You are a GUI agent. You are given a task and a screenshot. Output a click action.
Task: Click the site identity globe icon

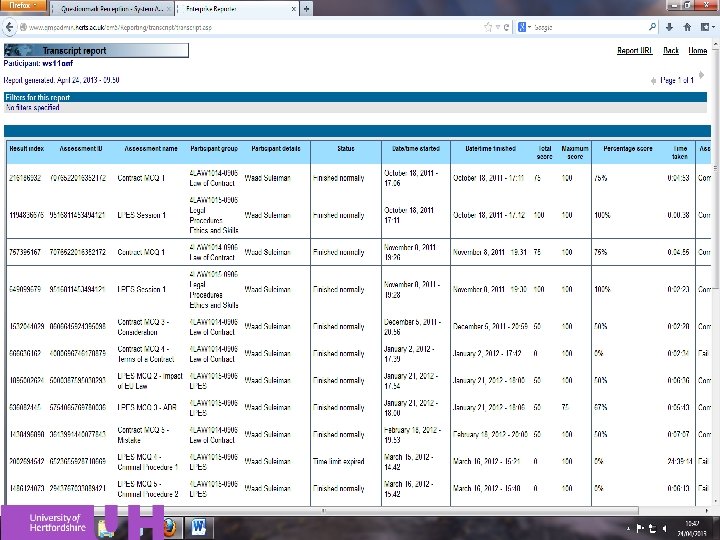pos(22,27)
